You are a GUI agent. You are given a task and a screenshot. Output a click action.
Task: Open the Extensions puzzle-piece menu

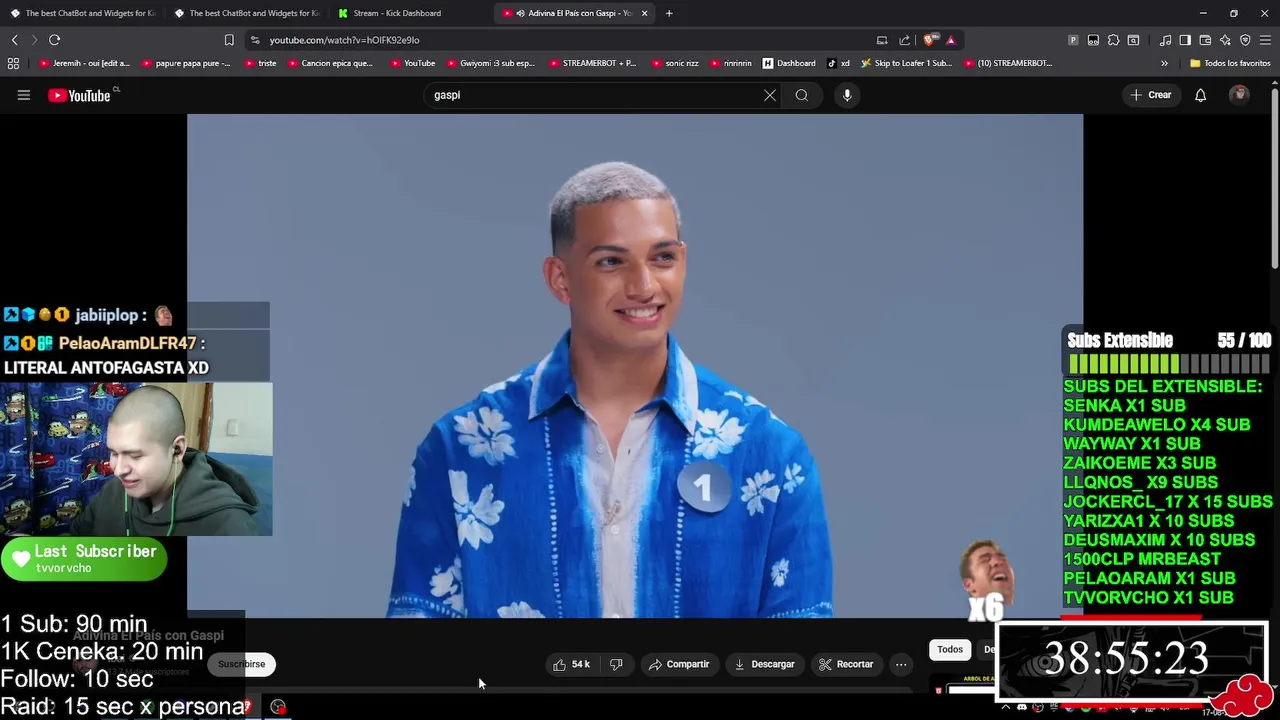pos(1113,40)
